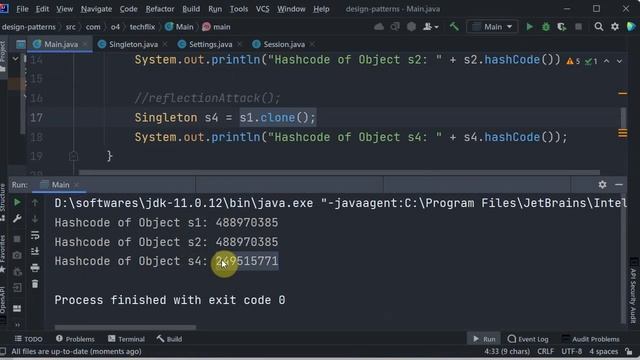Click the stop process square in toolbar
Image resolution: width=640 pixels, height=360 pixels.
click(x=578, y=27)
